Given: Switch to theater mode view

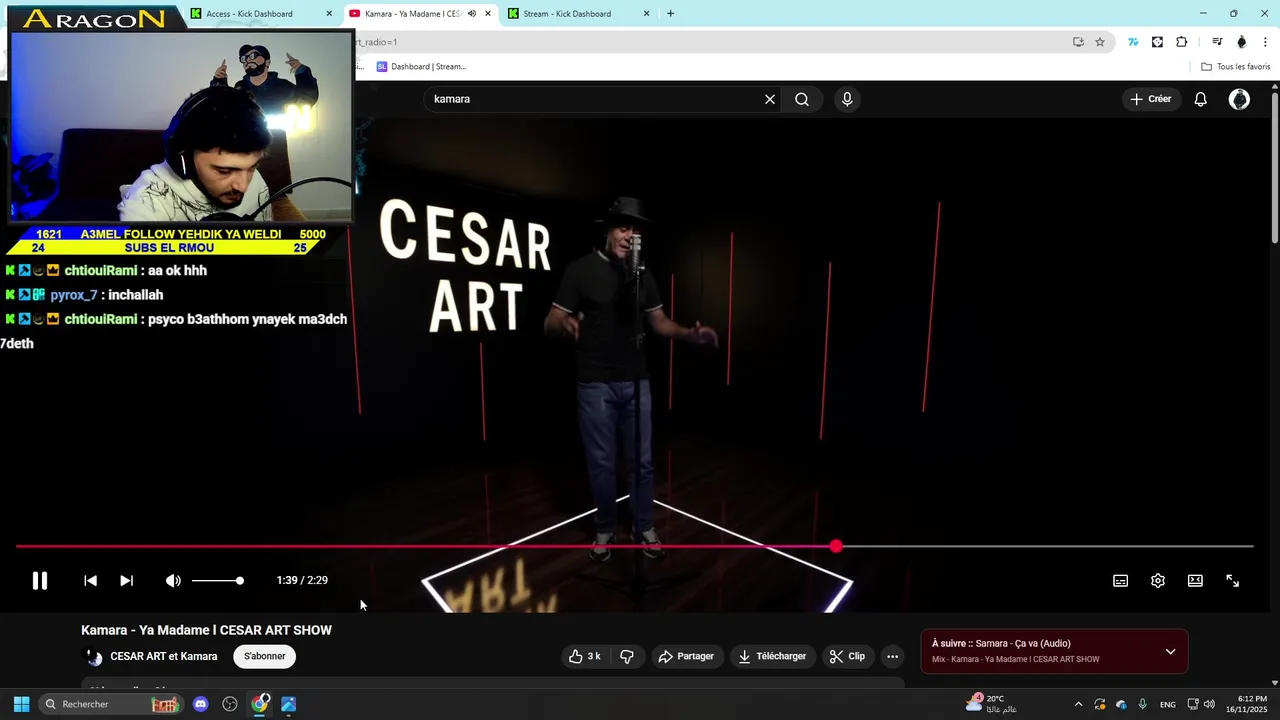Looking at the screenshot, I should pos(1195,581).
